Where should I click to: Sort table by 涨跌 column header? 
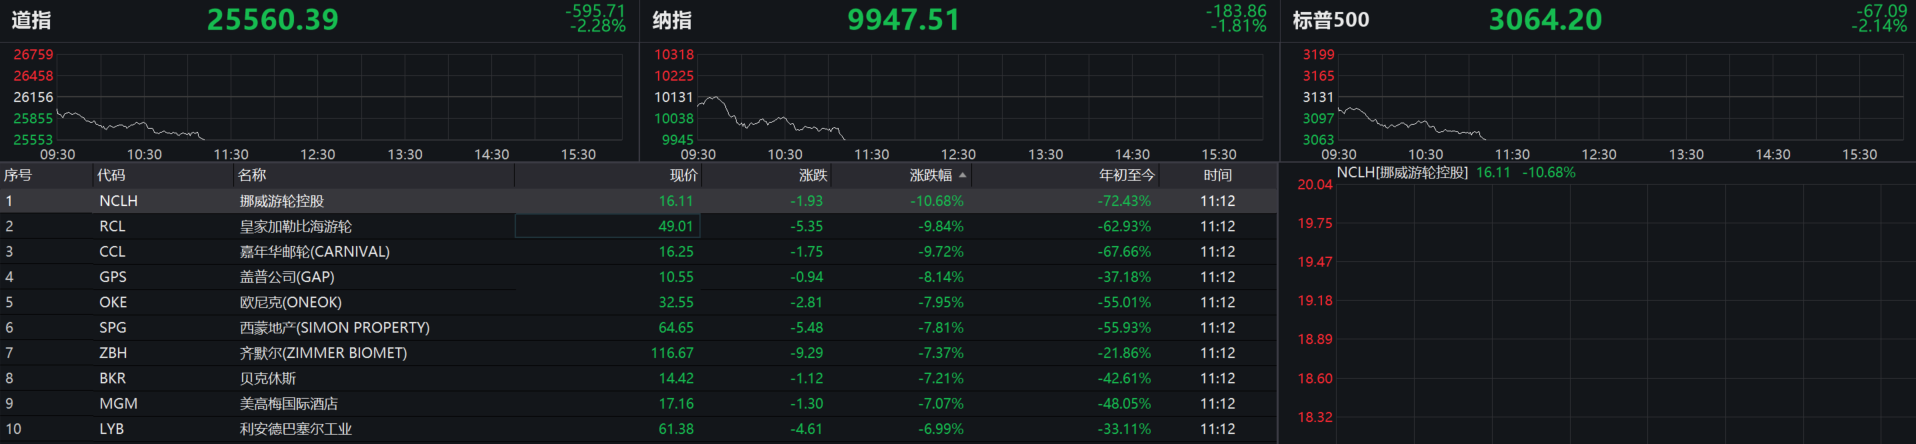pos(813,175)
